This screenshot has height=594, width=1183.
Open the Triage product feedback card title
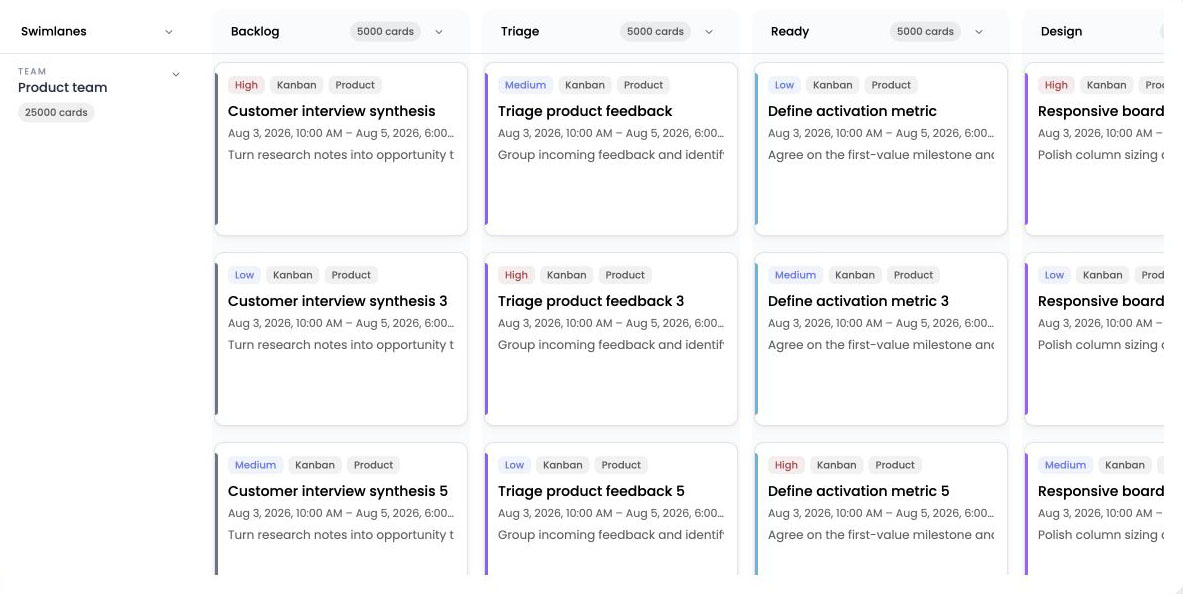coord(585,111)
